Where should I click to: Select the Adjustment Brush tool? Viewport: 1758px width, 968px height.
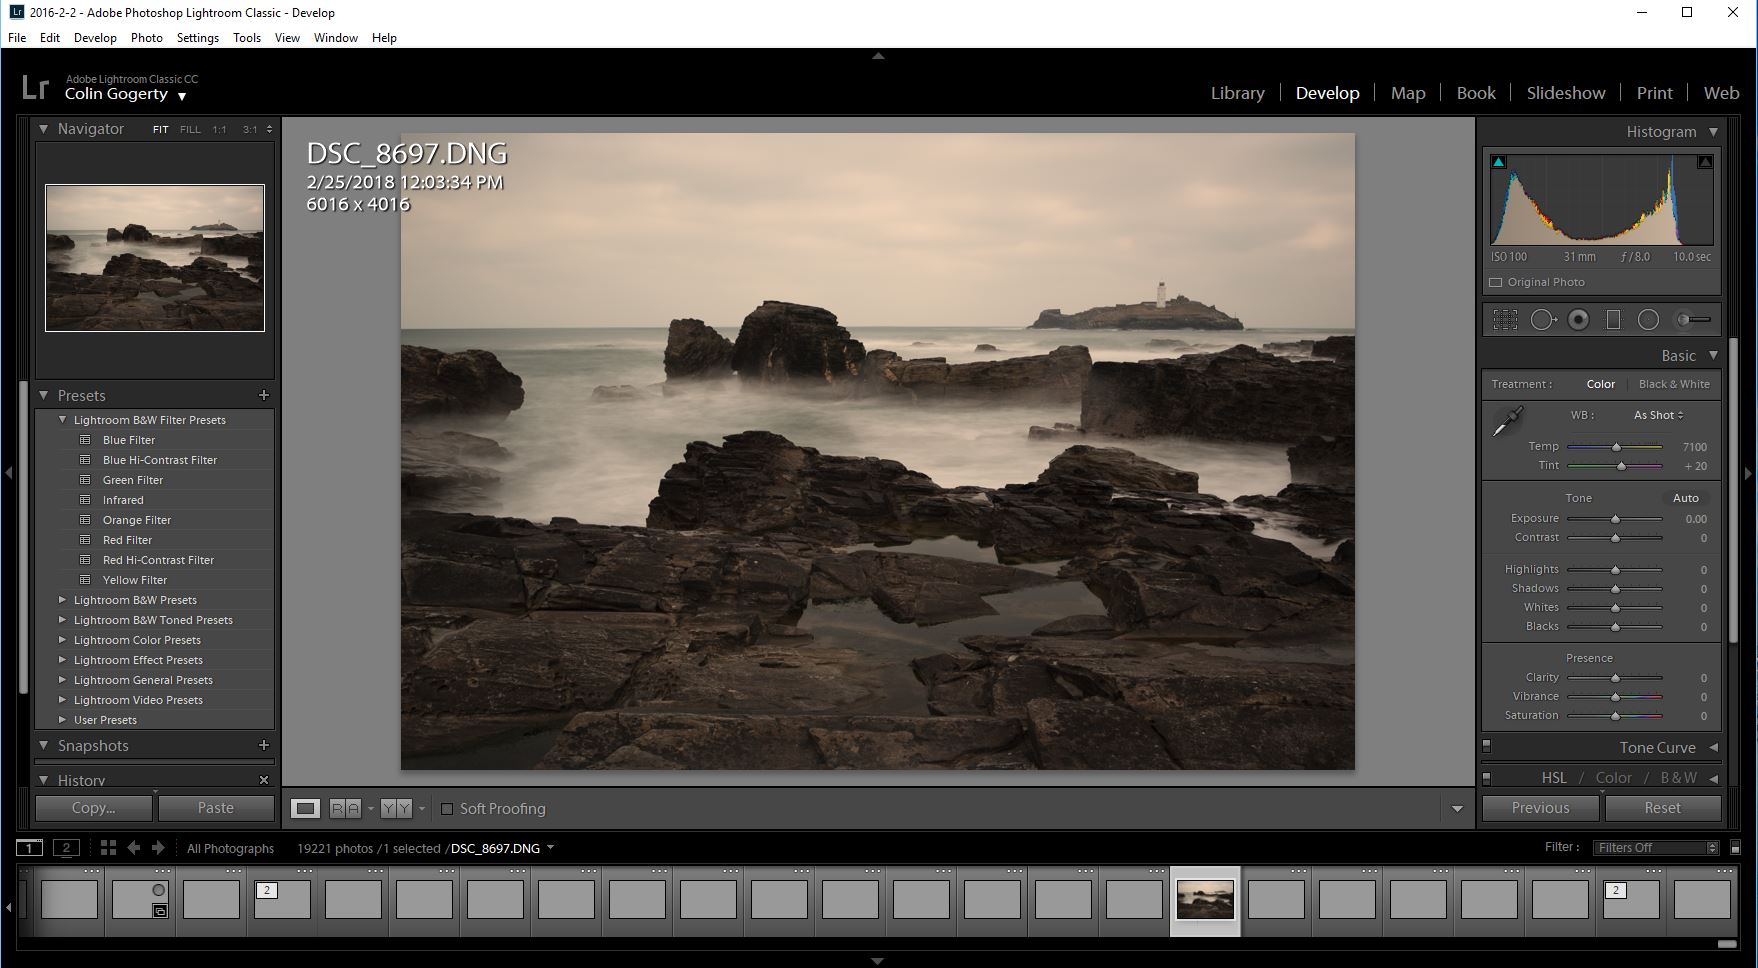1693,320
